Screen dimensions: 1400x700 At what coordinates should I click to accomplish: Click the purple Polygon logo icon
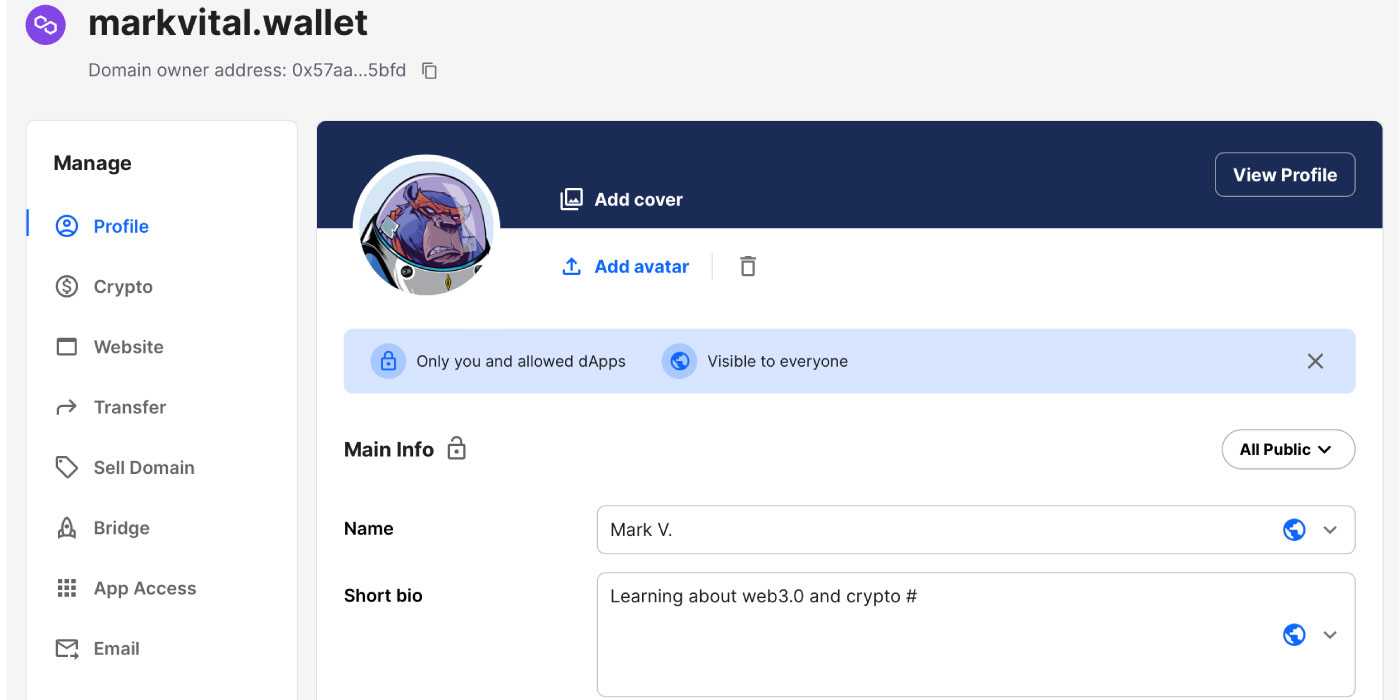(x=46, y=24)
